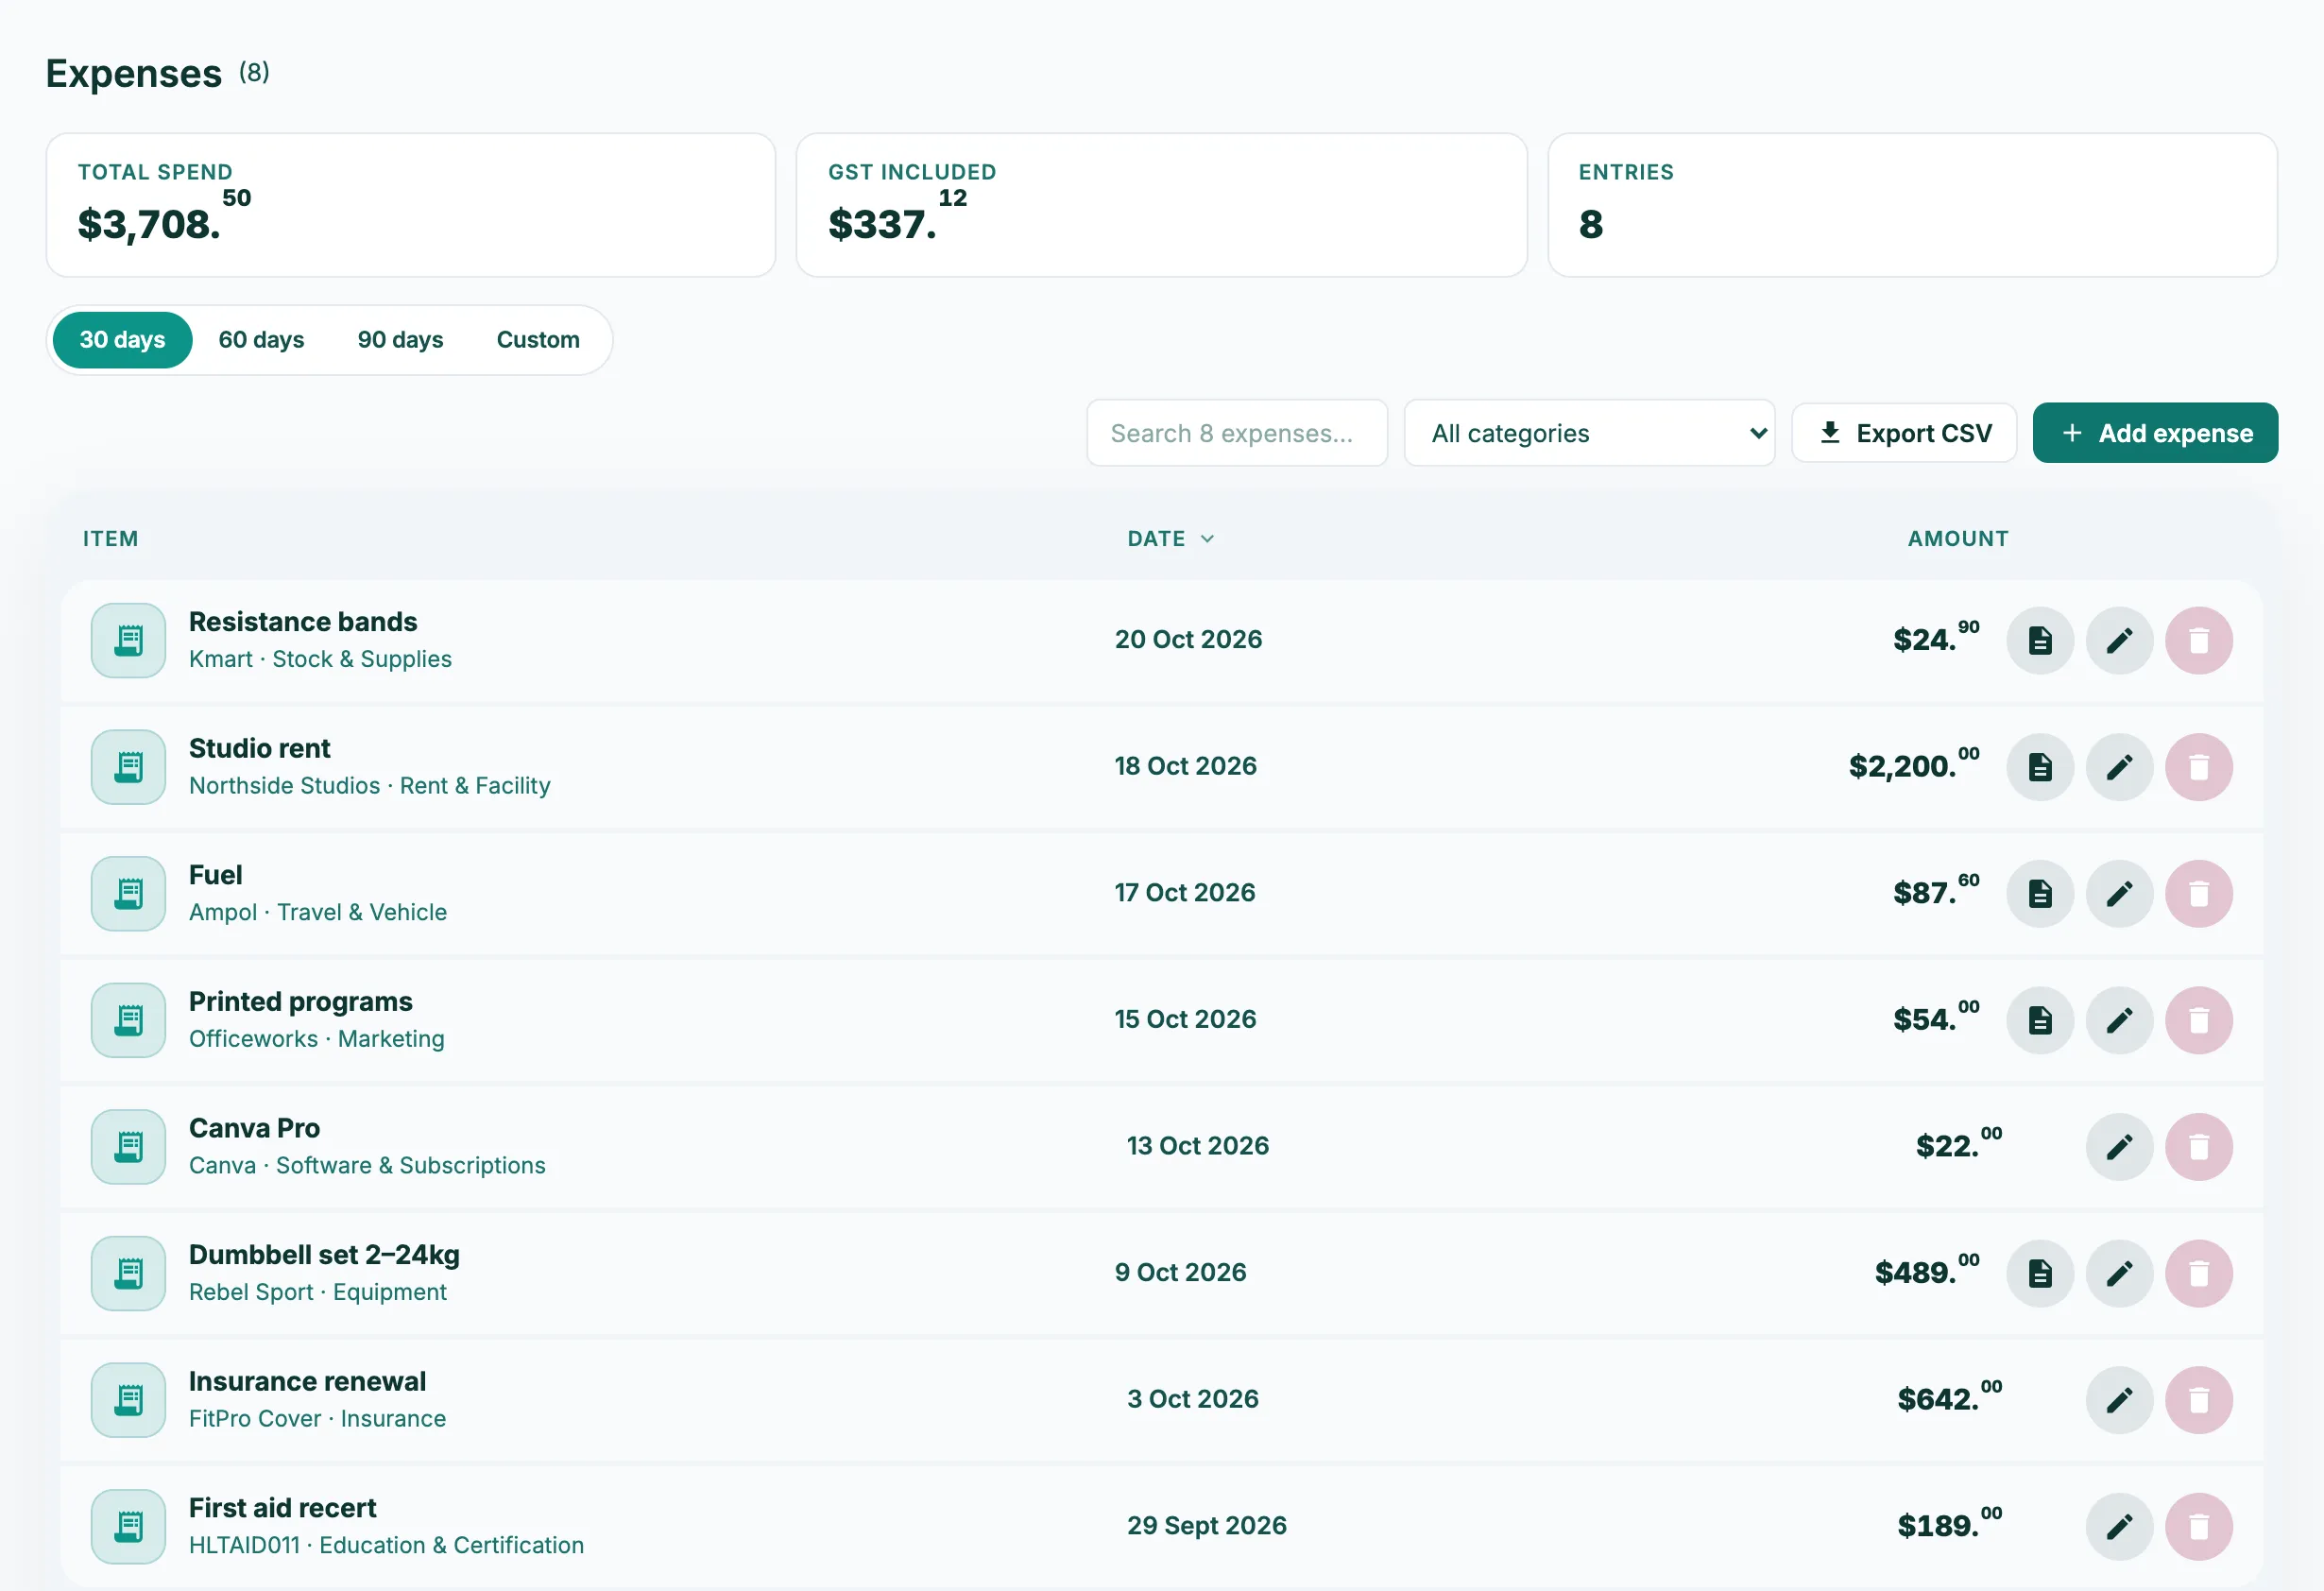Focus the Search 8 expenses field
This screenshot has height=1591, width=2324.
click(x=1237, y=433)
